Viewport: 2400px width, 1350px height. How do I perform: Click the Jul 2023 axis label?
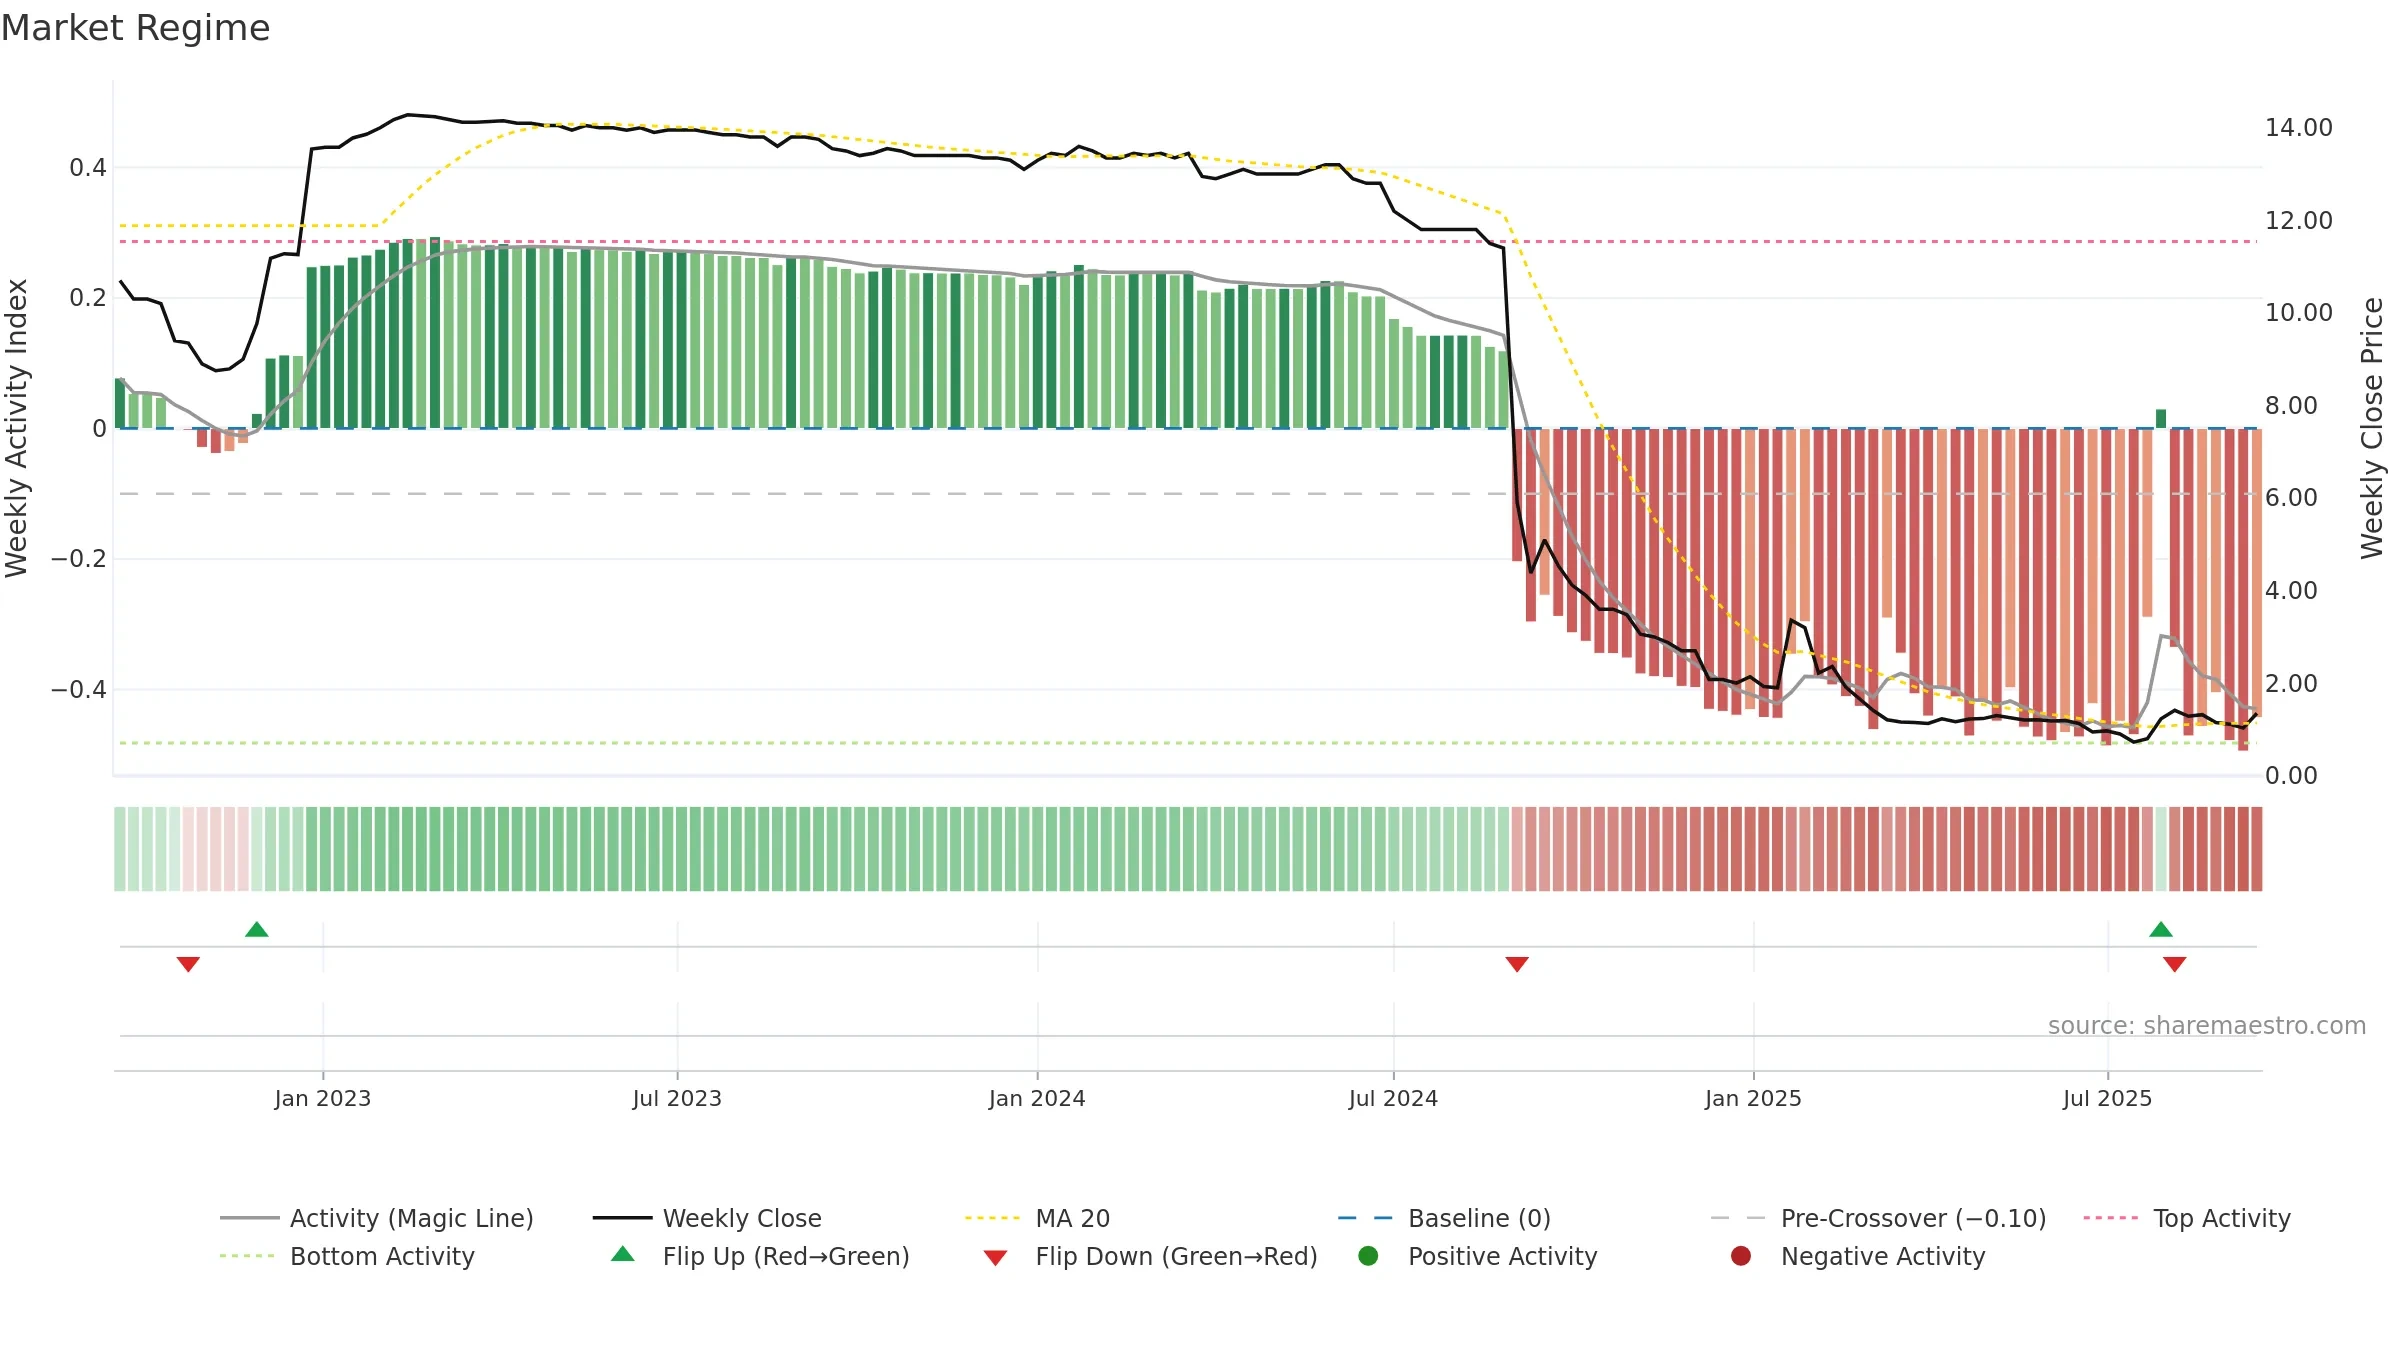pos(677,1098)
